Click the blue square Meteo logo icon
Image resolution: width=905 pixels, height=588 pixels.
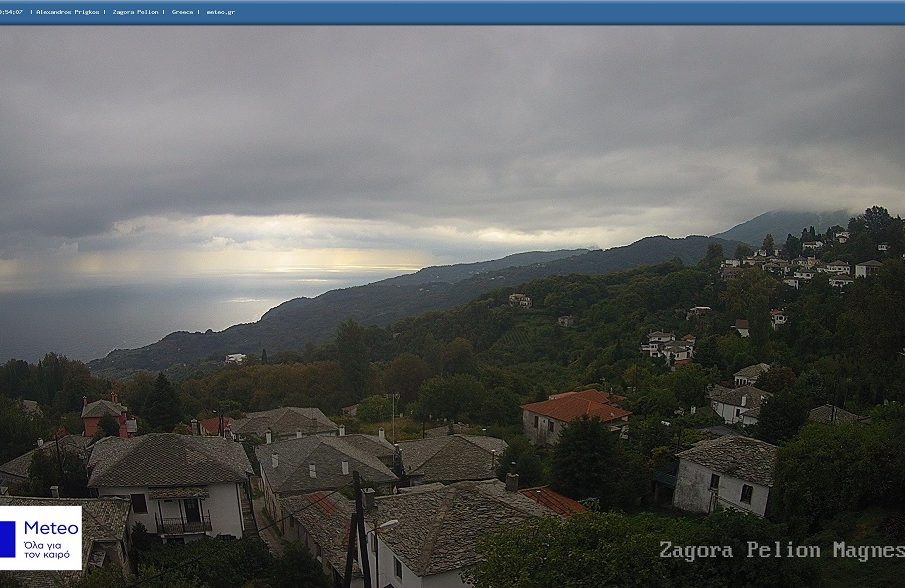click(8, 538)
